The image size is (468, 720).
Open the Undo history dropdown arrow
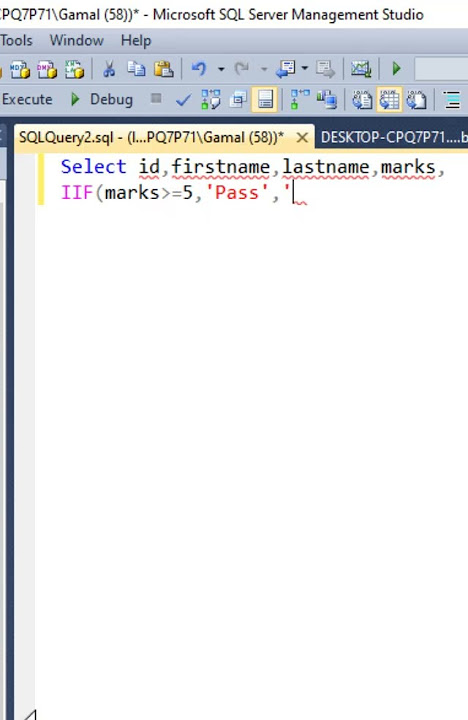point(221,69)
